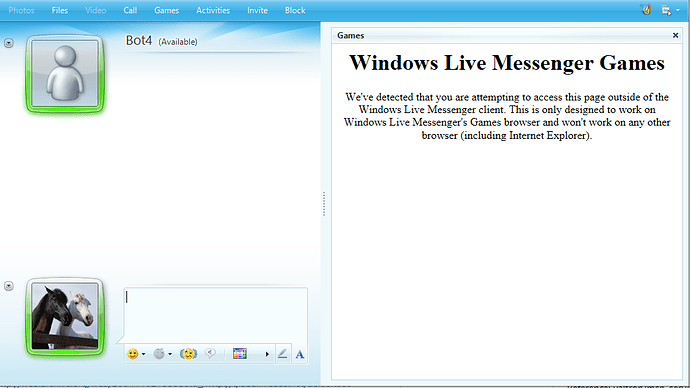Open the winks icon
690x388 pixels.
159,354
